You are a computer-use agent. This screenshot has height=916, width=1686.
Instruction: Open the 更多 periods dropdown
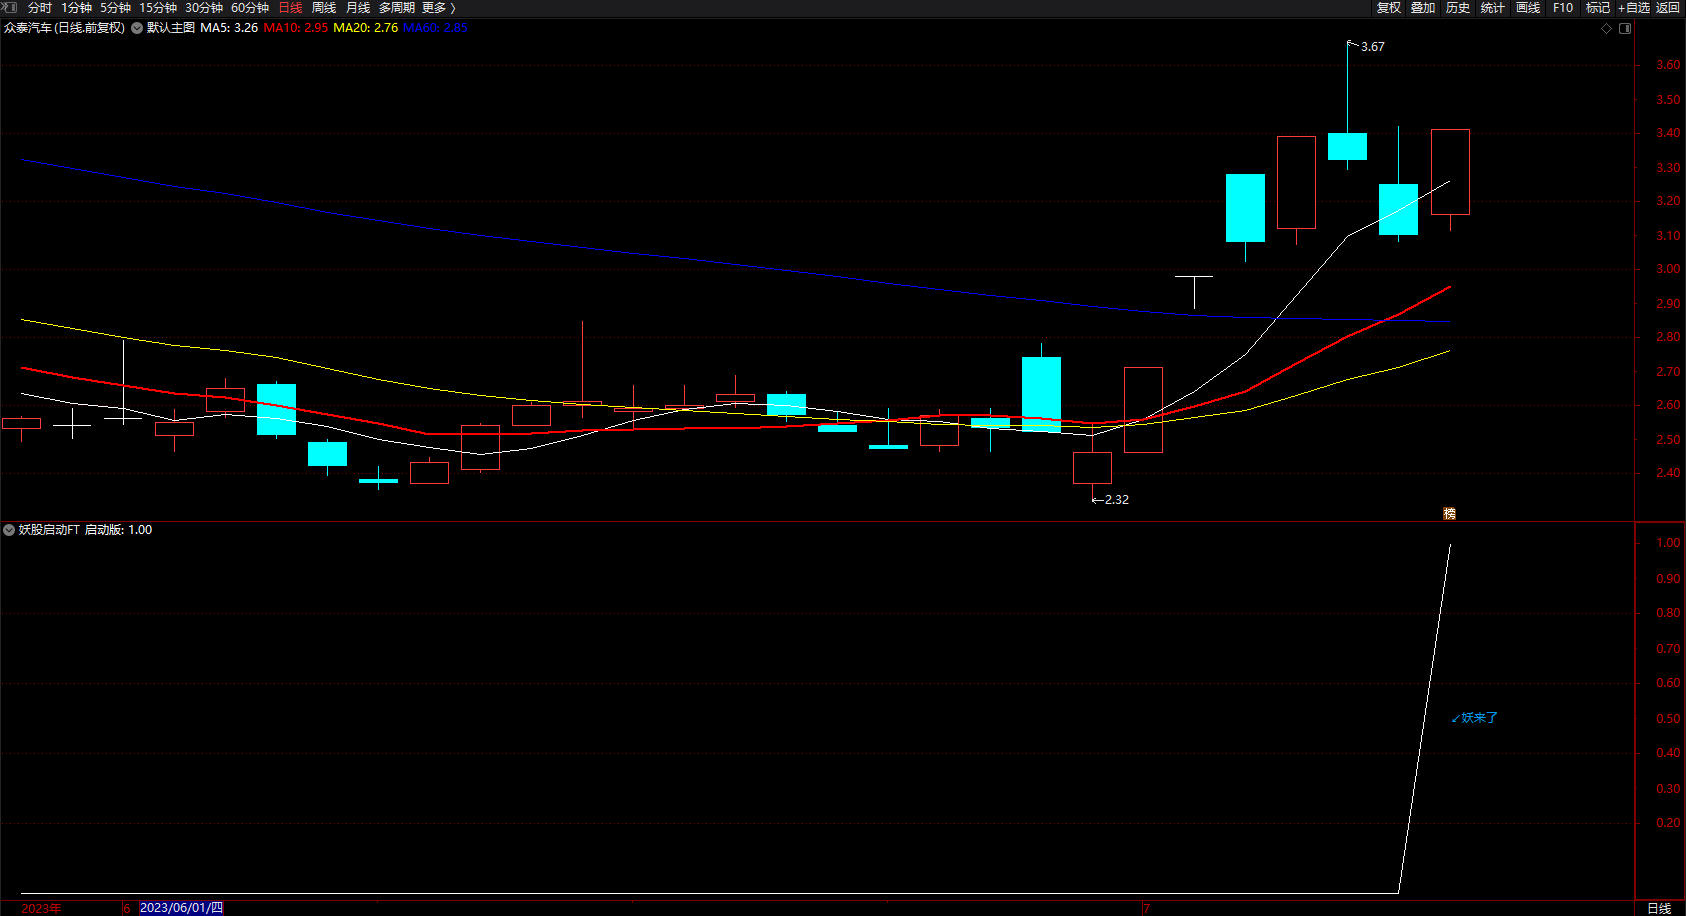[439, 8]
